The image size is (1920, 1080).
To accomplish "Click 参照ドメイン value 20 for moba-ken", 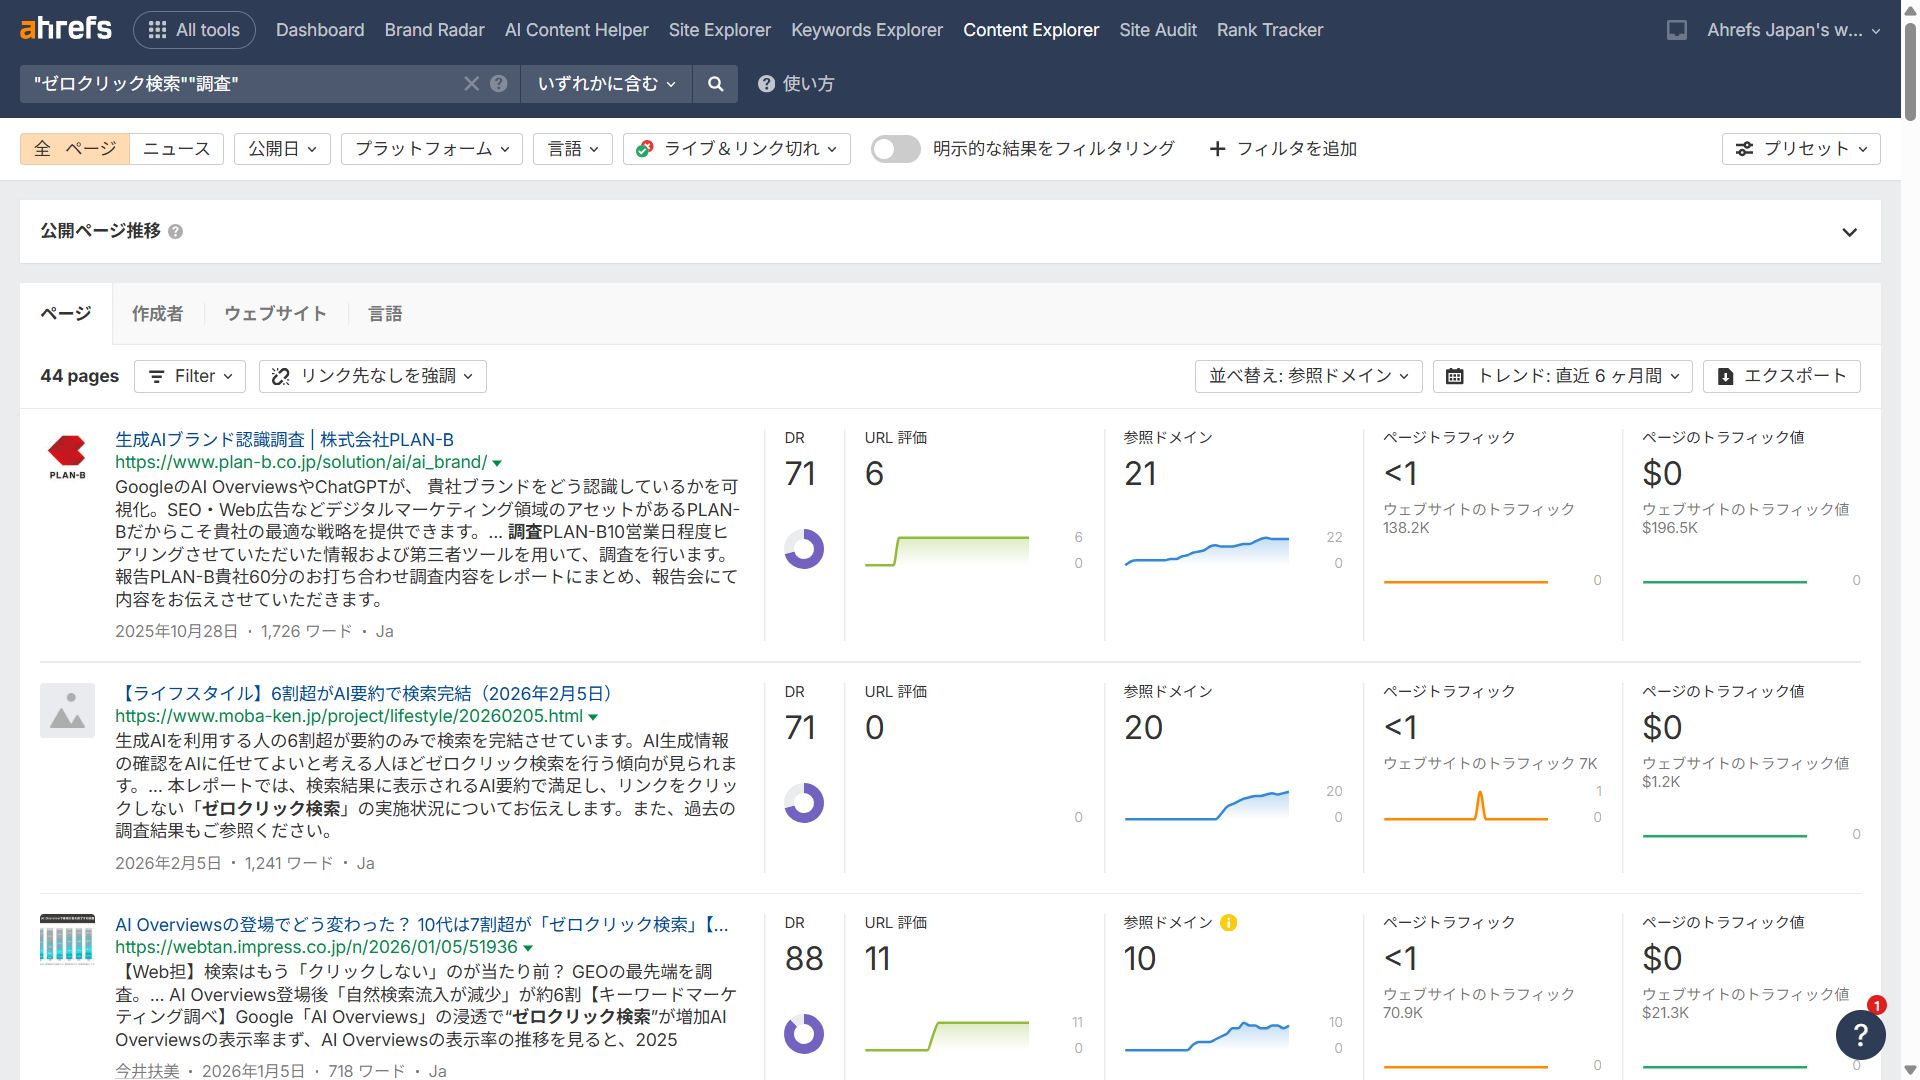I will point(1143,728).
